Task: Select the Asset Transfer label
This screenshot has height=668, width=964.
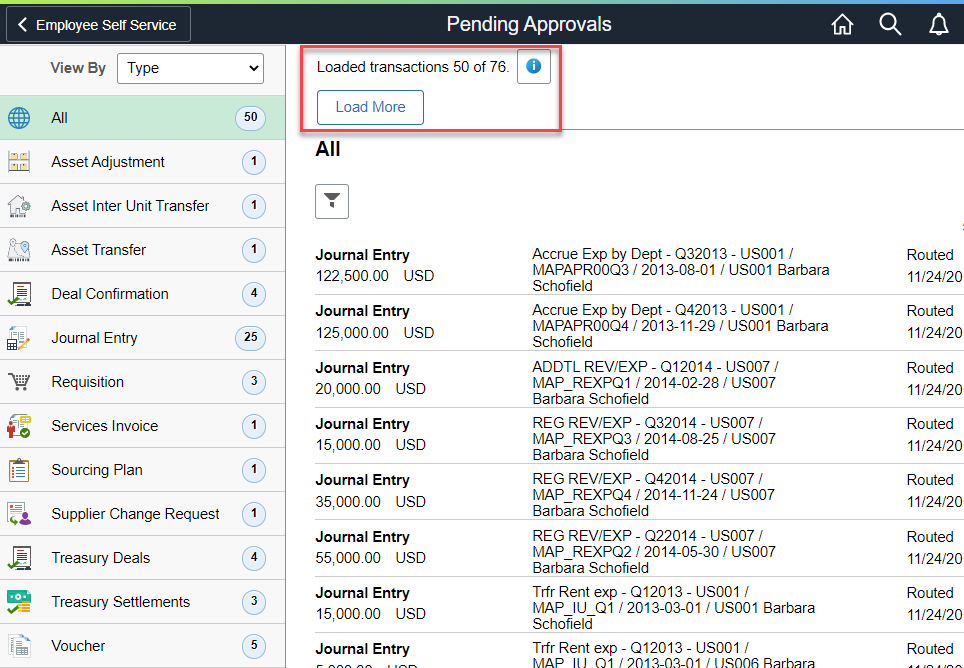Action: point(99,250)
